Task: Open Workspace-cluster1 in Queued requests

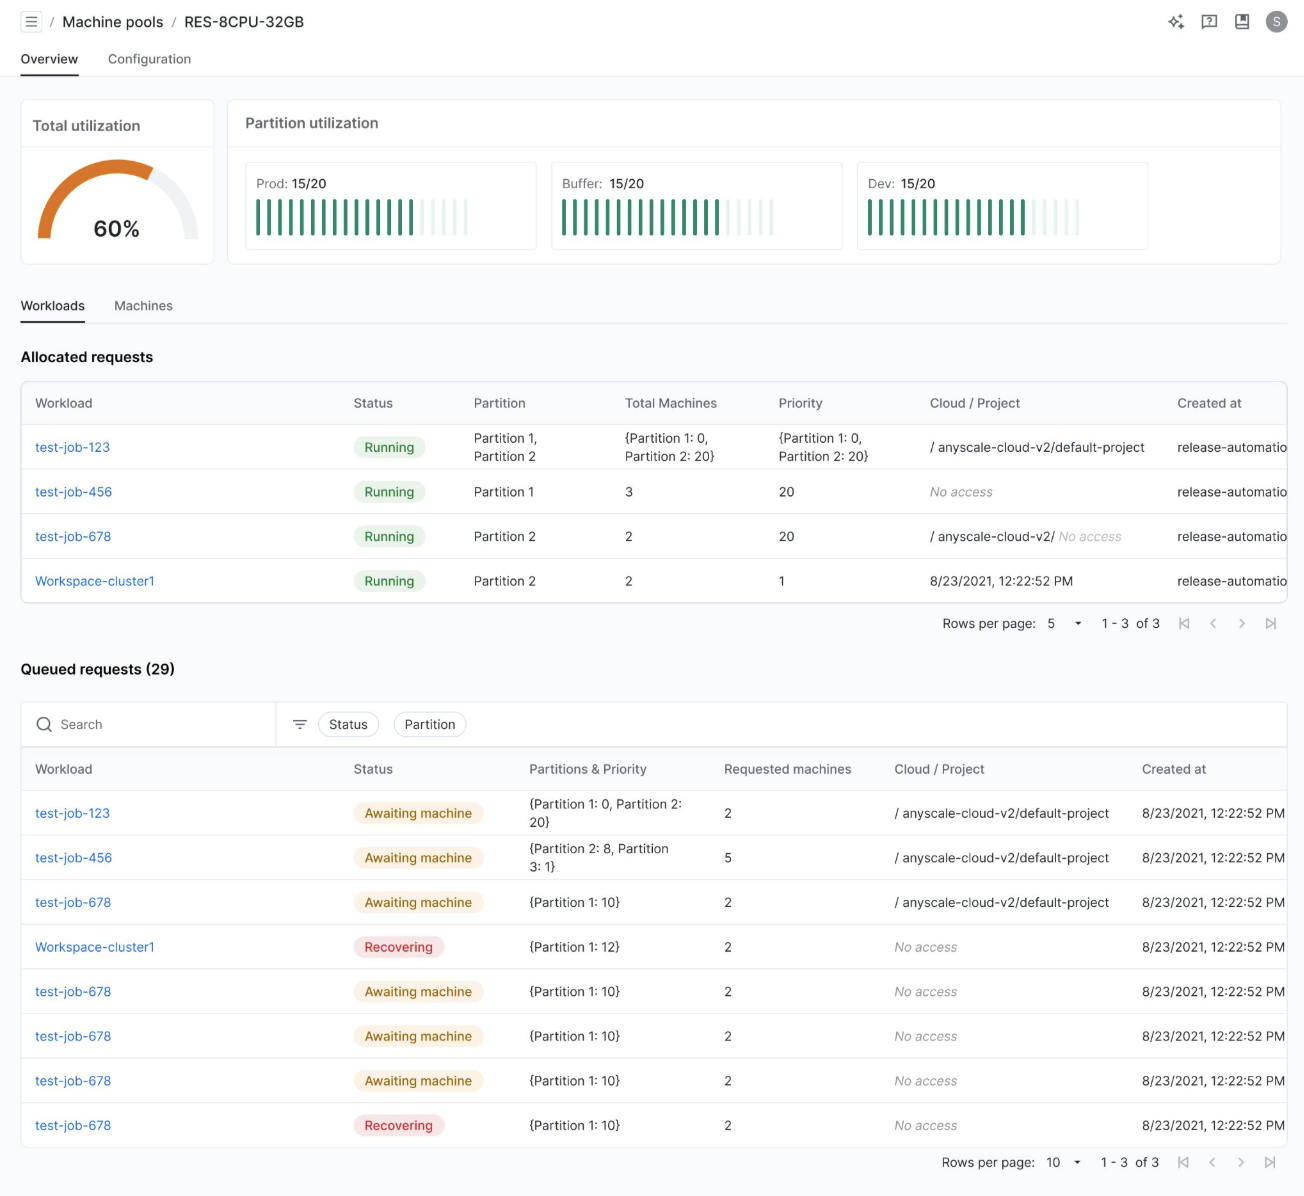Action: [95, 947]
